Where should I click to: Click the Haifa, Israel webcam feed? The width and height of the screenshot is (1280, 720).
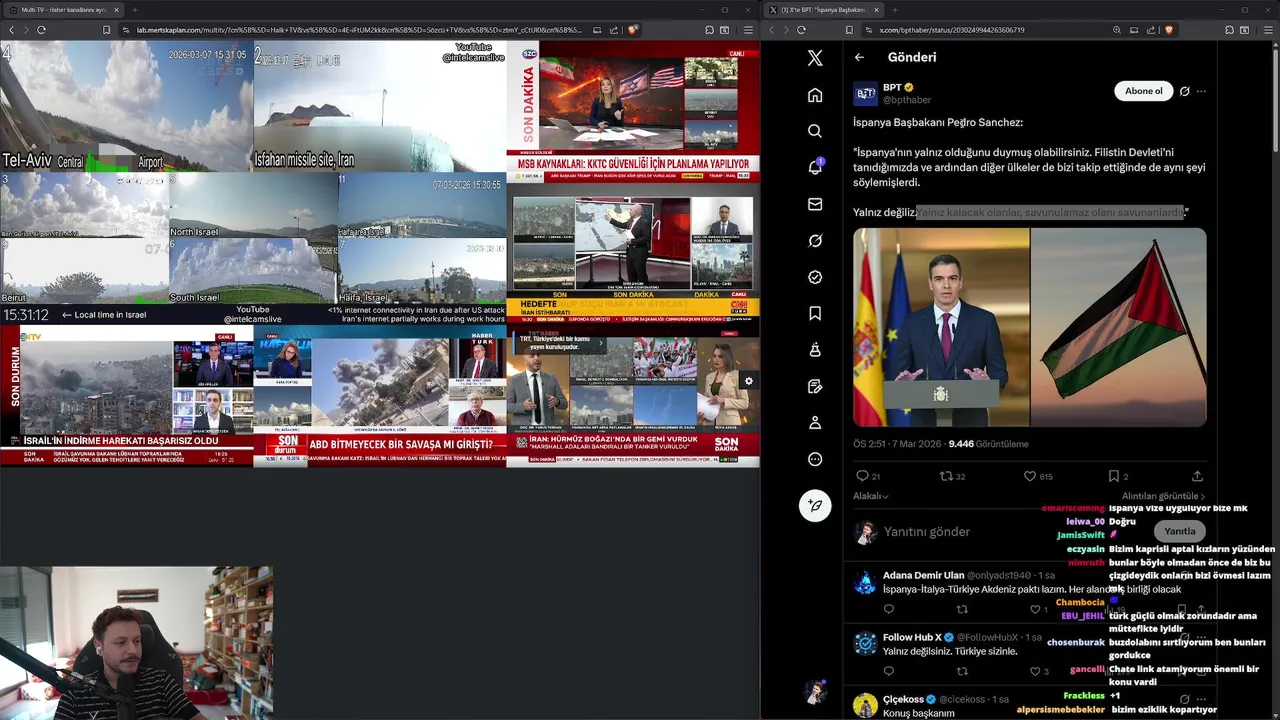[x=422, y=271]
